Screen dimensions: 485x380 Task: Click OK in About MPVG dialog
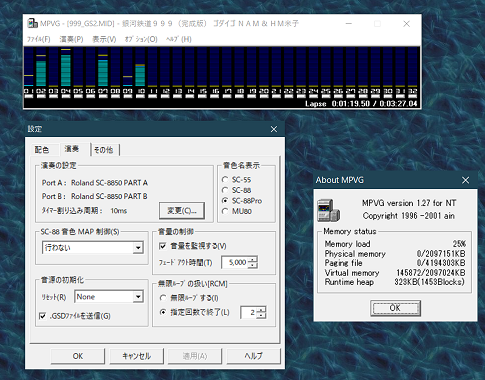pyautogui.click(x=395, y=308)
